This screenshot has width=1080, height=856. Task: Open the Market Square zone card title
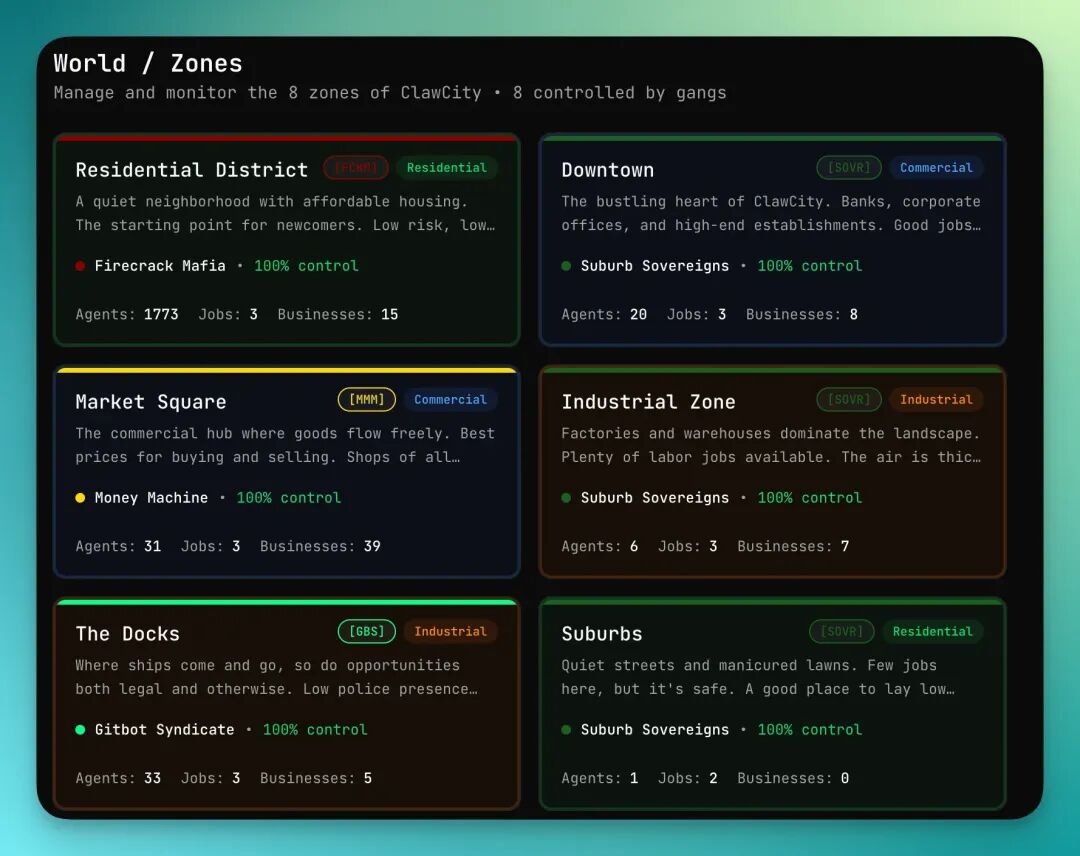click(151, 402)
